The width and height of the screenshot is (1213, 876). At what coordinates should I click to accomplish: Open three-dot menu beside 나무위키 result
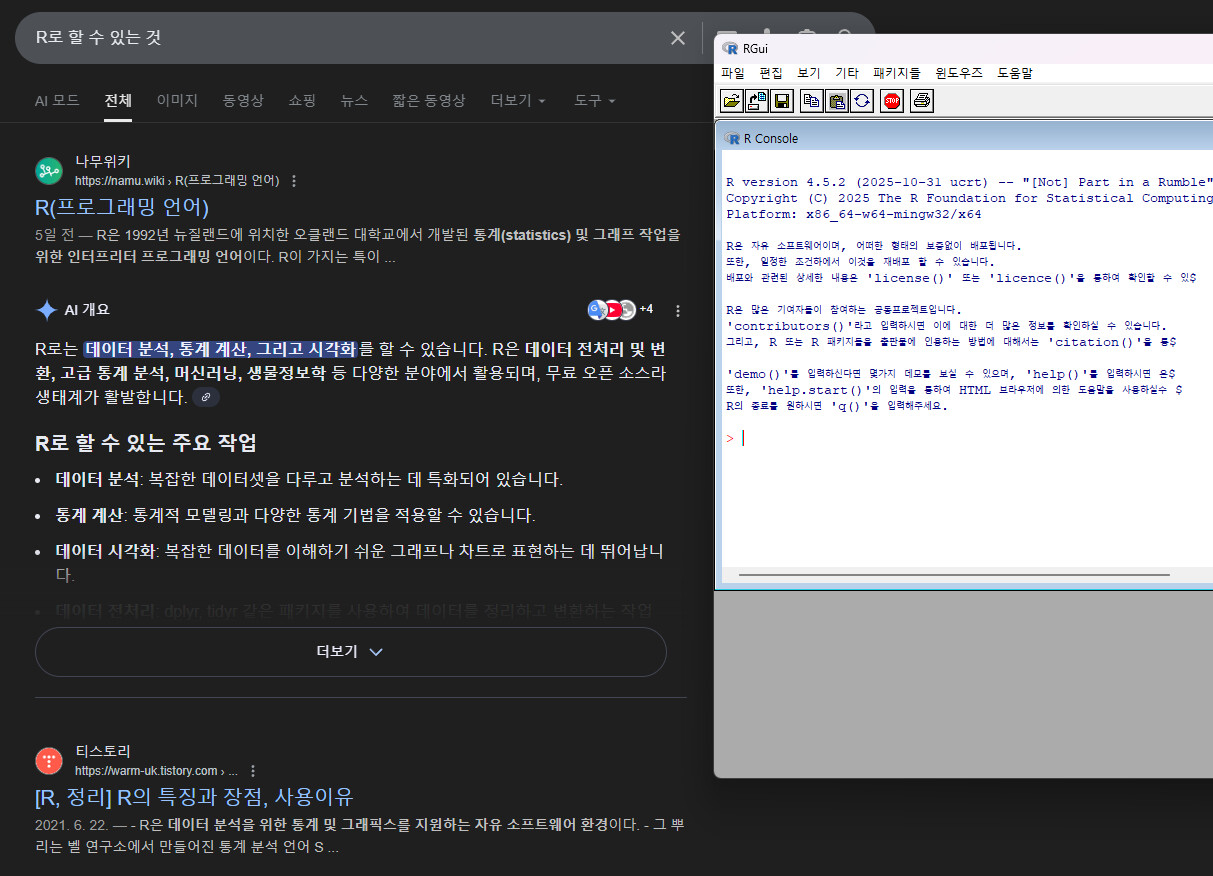pos(294,181)
